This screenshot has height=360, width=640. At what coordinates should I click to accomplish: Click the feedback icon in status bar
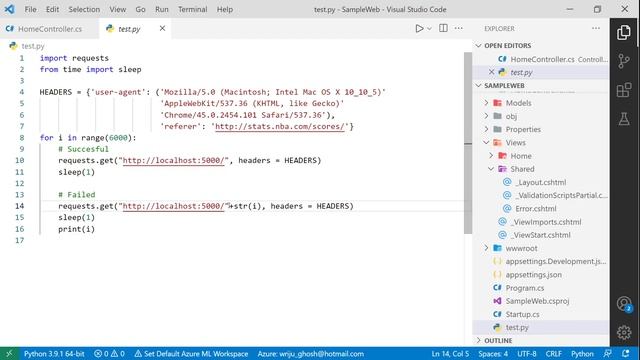[x=608, y=353]
